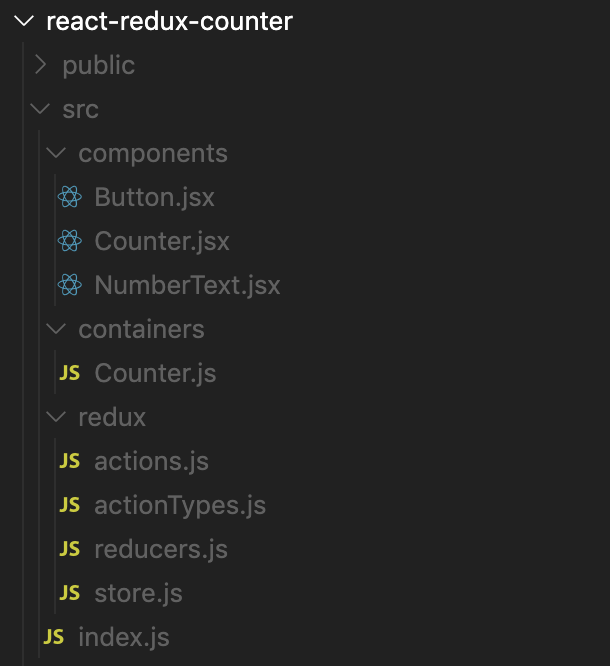Expand the public folder chevron
Screen dimensions: 610x666
(x=40, y=66)
